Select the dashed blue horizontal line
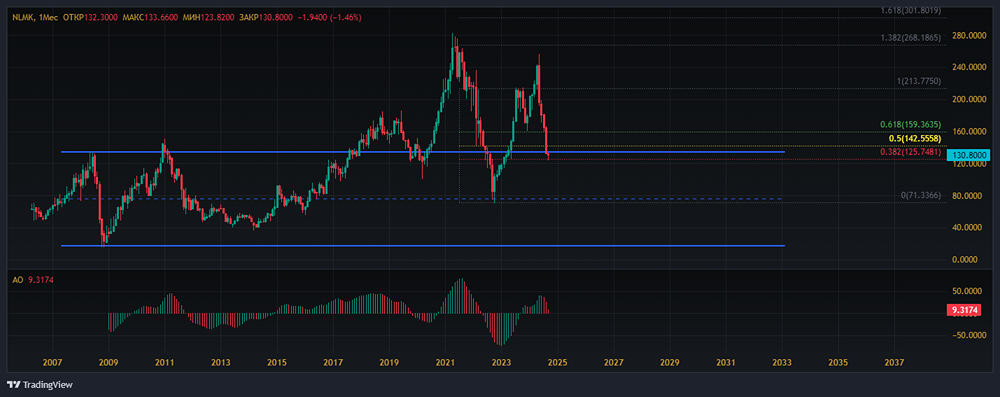The width and height of the screenshot is (1000, 397). tap(423, 198)
